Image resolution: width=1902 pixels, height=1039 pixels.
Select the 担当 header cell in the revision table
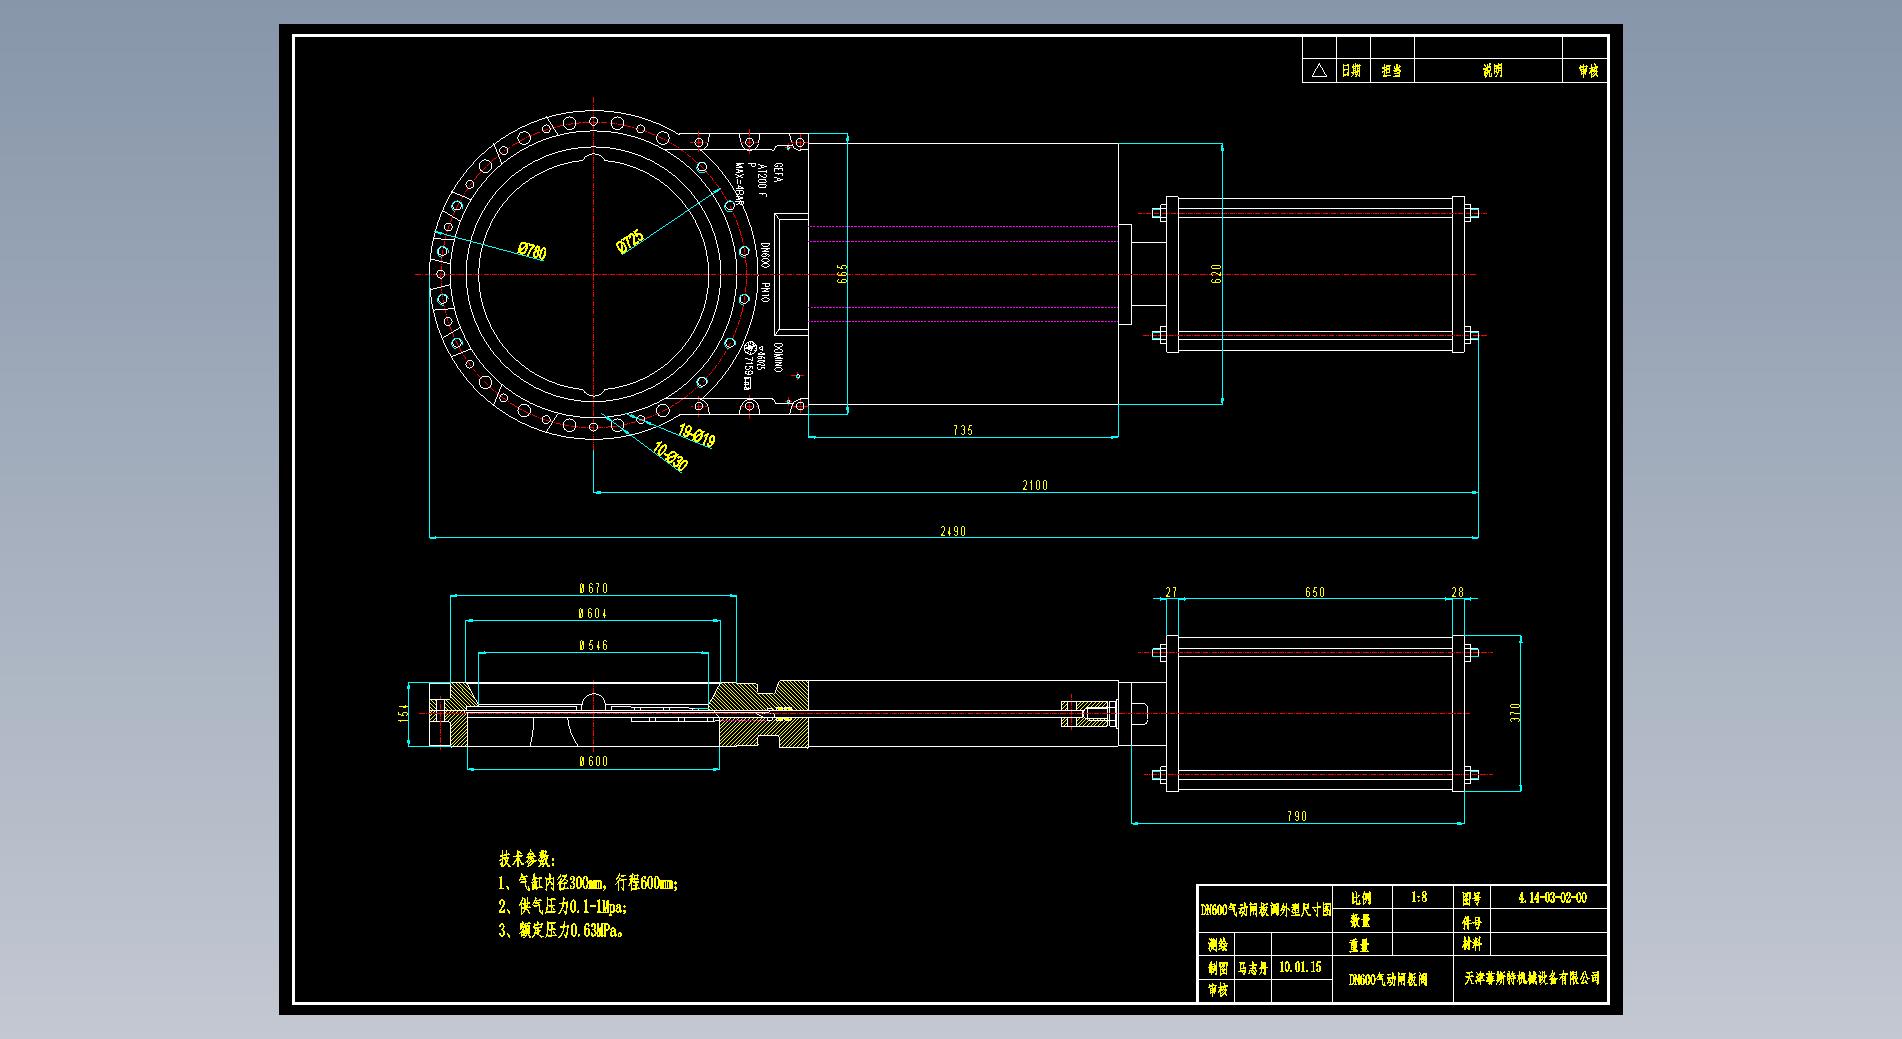(1391, 70)
